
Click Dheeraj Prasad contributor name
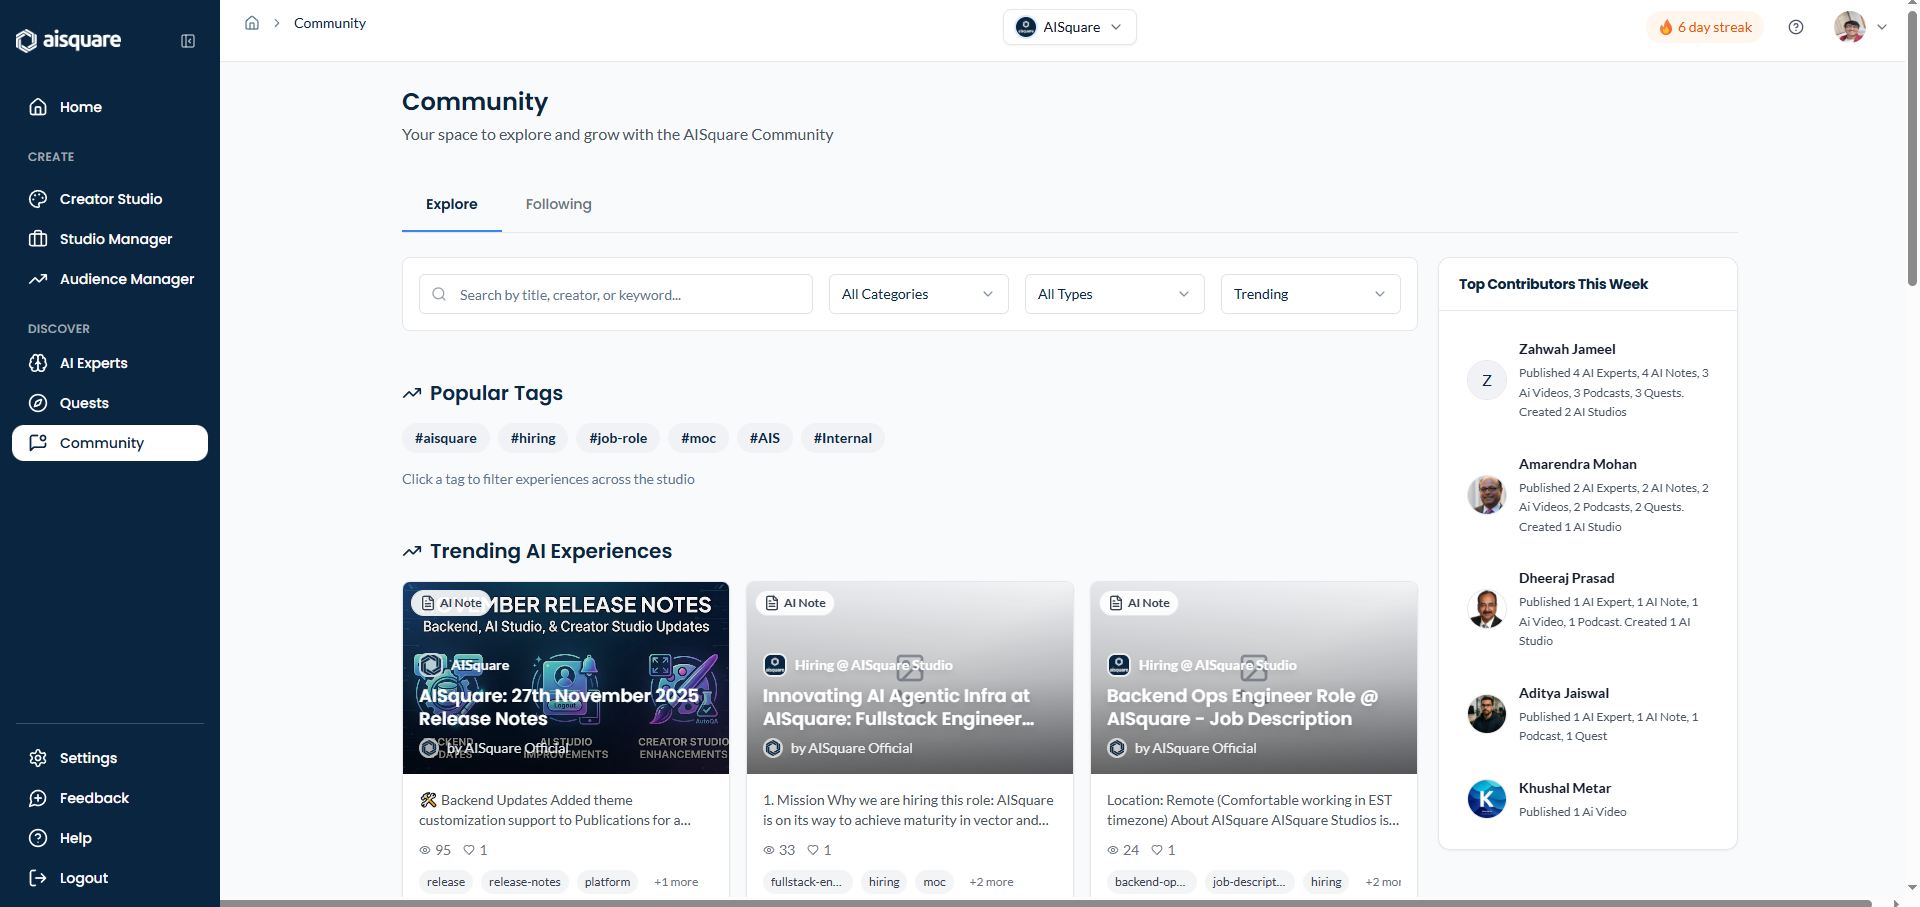[1566, 578]
